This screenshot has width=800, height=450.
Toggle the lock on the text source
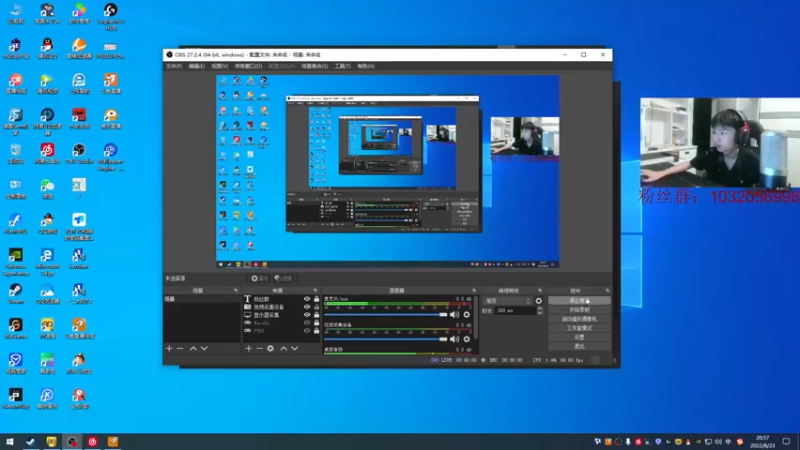(316, 299)
